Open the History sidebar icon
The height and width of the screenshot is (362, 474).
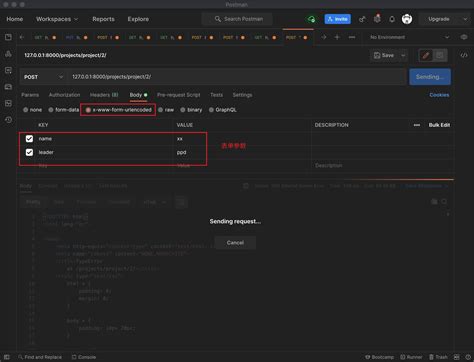pyautogui.click(x=9, y=120)
